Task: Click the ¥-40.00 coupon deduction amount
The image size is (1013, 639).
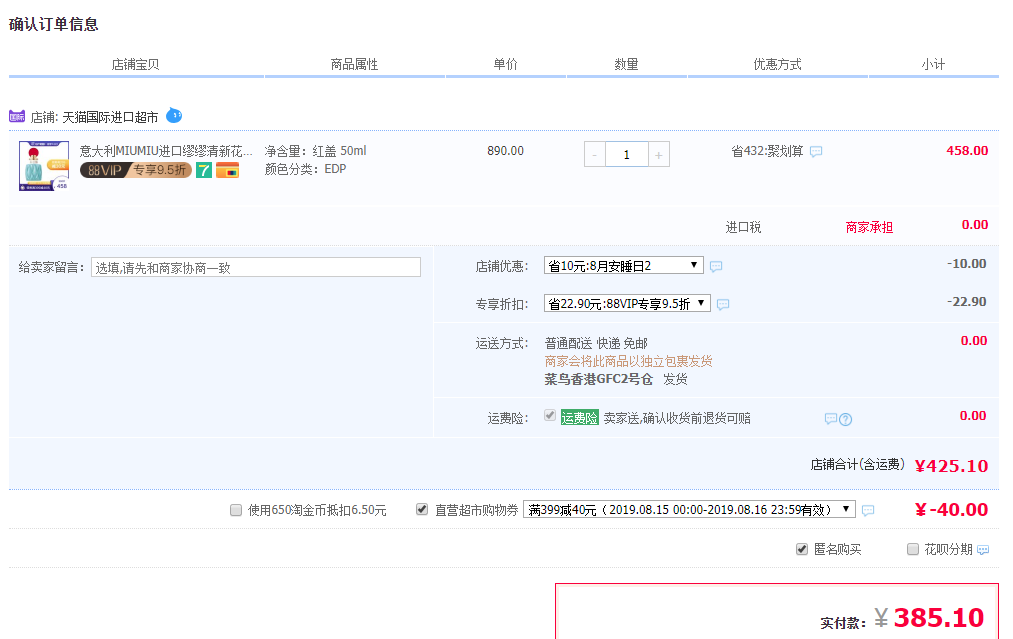Action: point(952,510)
